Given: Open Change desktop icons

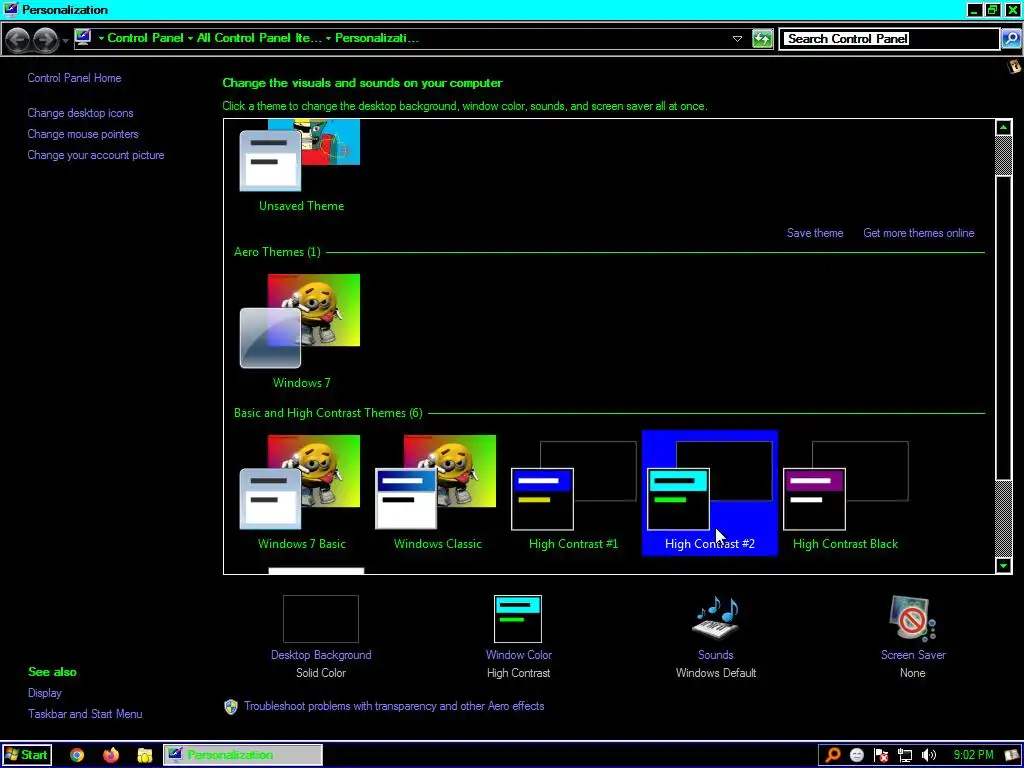Looking at the screenshot, I should (80, 113).
